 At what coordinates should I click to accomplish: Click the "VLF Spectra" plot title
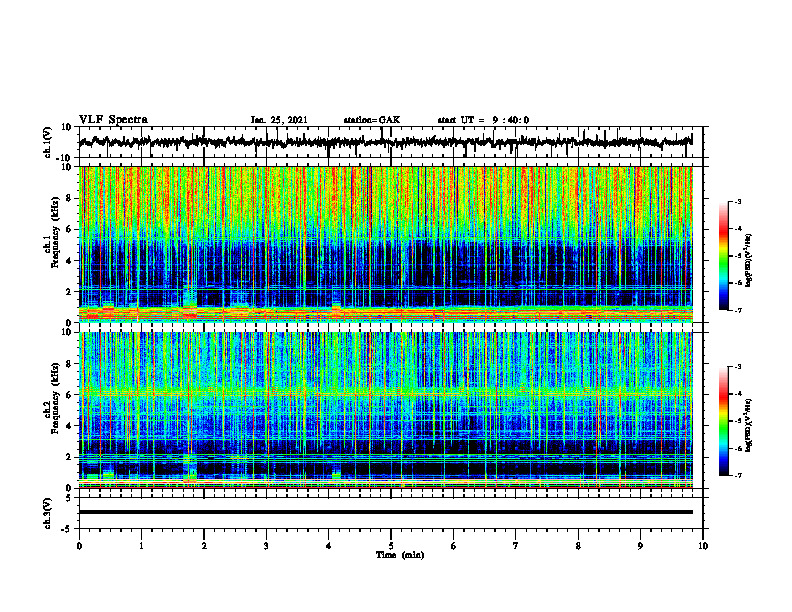113,120
